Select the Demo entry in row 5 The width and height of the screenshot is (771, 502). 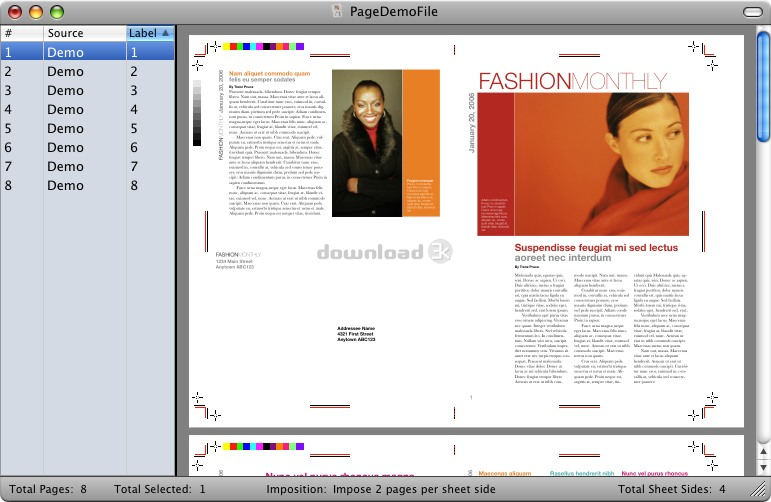point(65,129)
